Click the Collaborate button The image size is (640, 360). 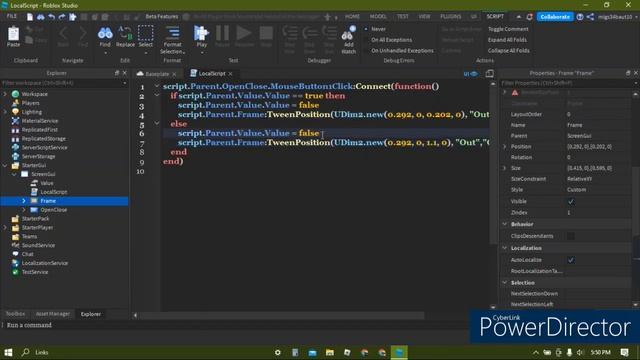[x=555, y=17]
